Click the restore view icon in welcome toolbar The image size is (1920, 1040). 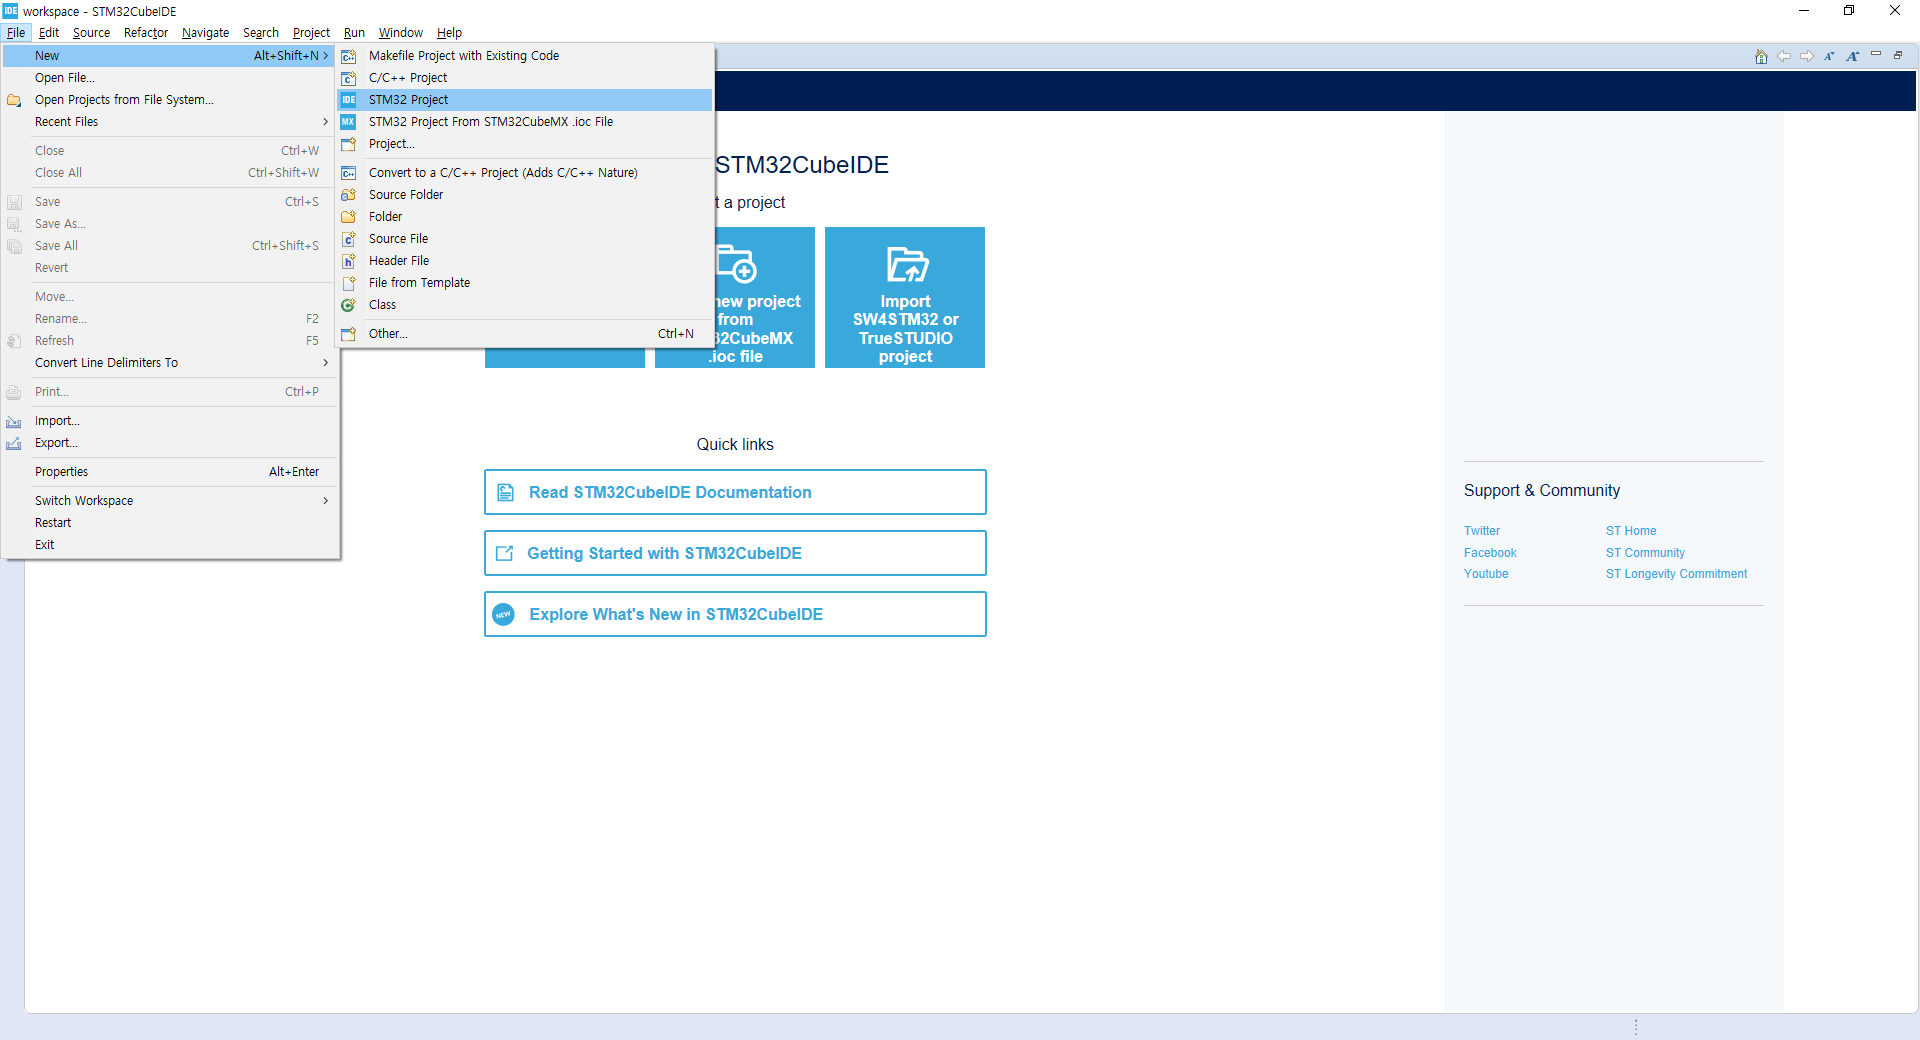coord(1898,55)
